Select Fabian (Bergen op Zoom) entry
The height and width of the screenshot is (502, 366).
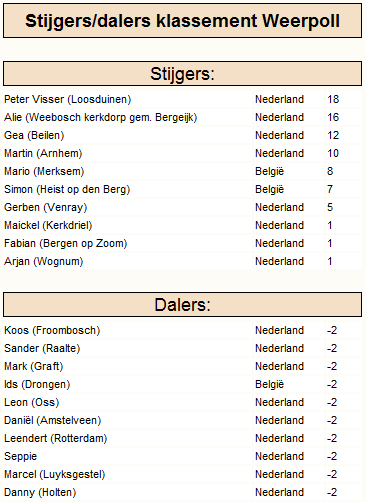pos(66,243)
